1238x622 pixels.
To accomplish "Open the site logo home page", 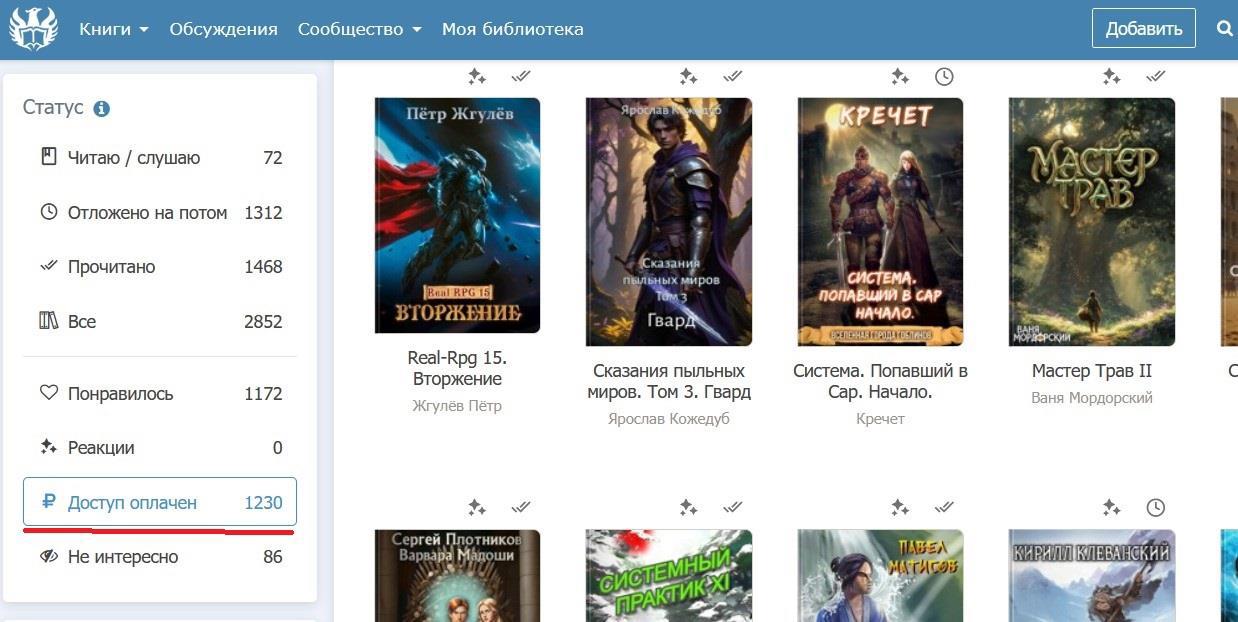I will click(33, 29).
